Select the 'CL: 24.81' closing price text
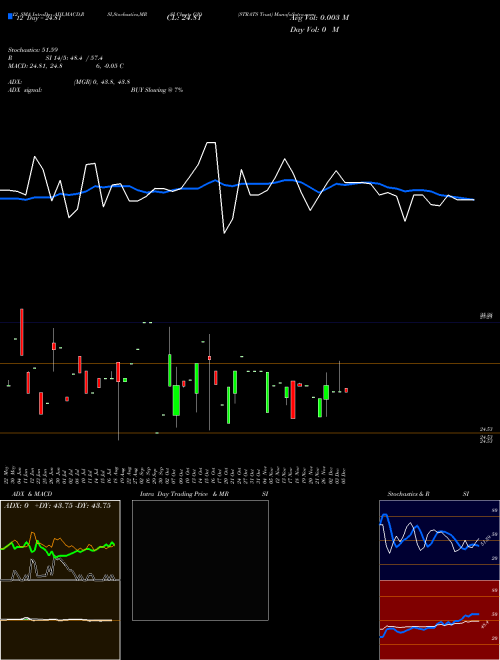 pos(184,18)
